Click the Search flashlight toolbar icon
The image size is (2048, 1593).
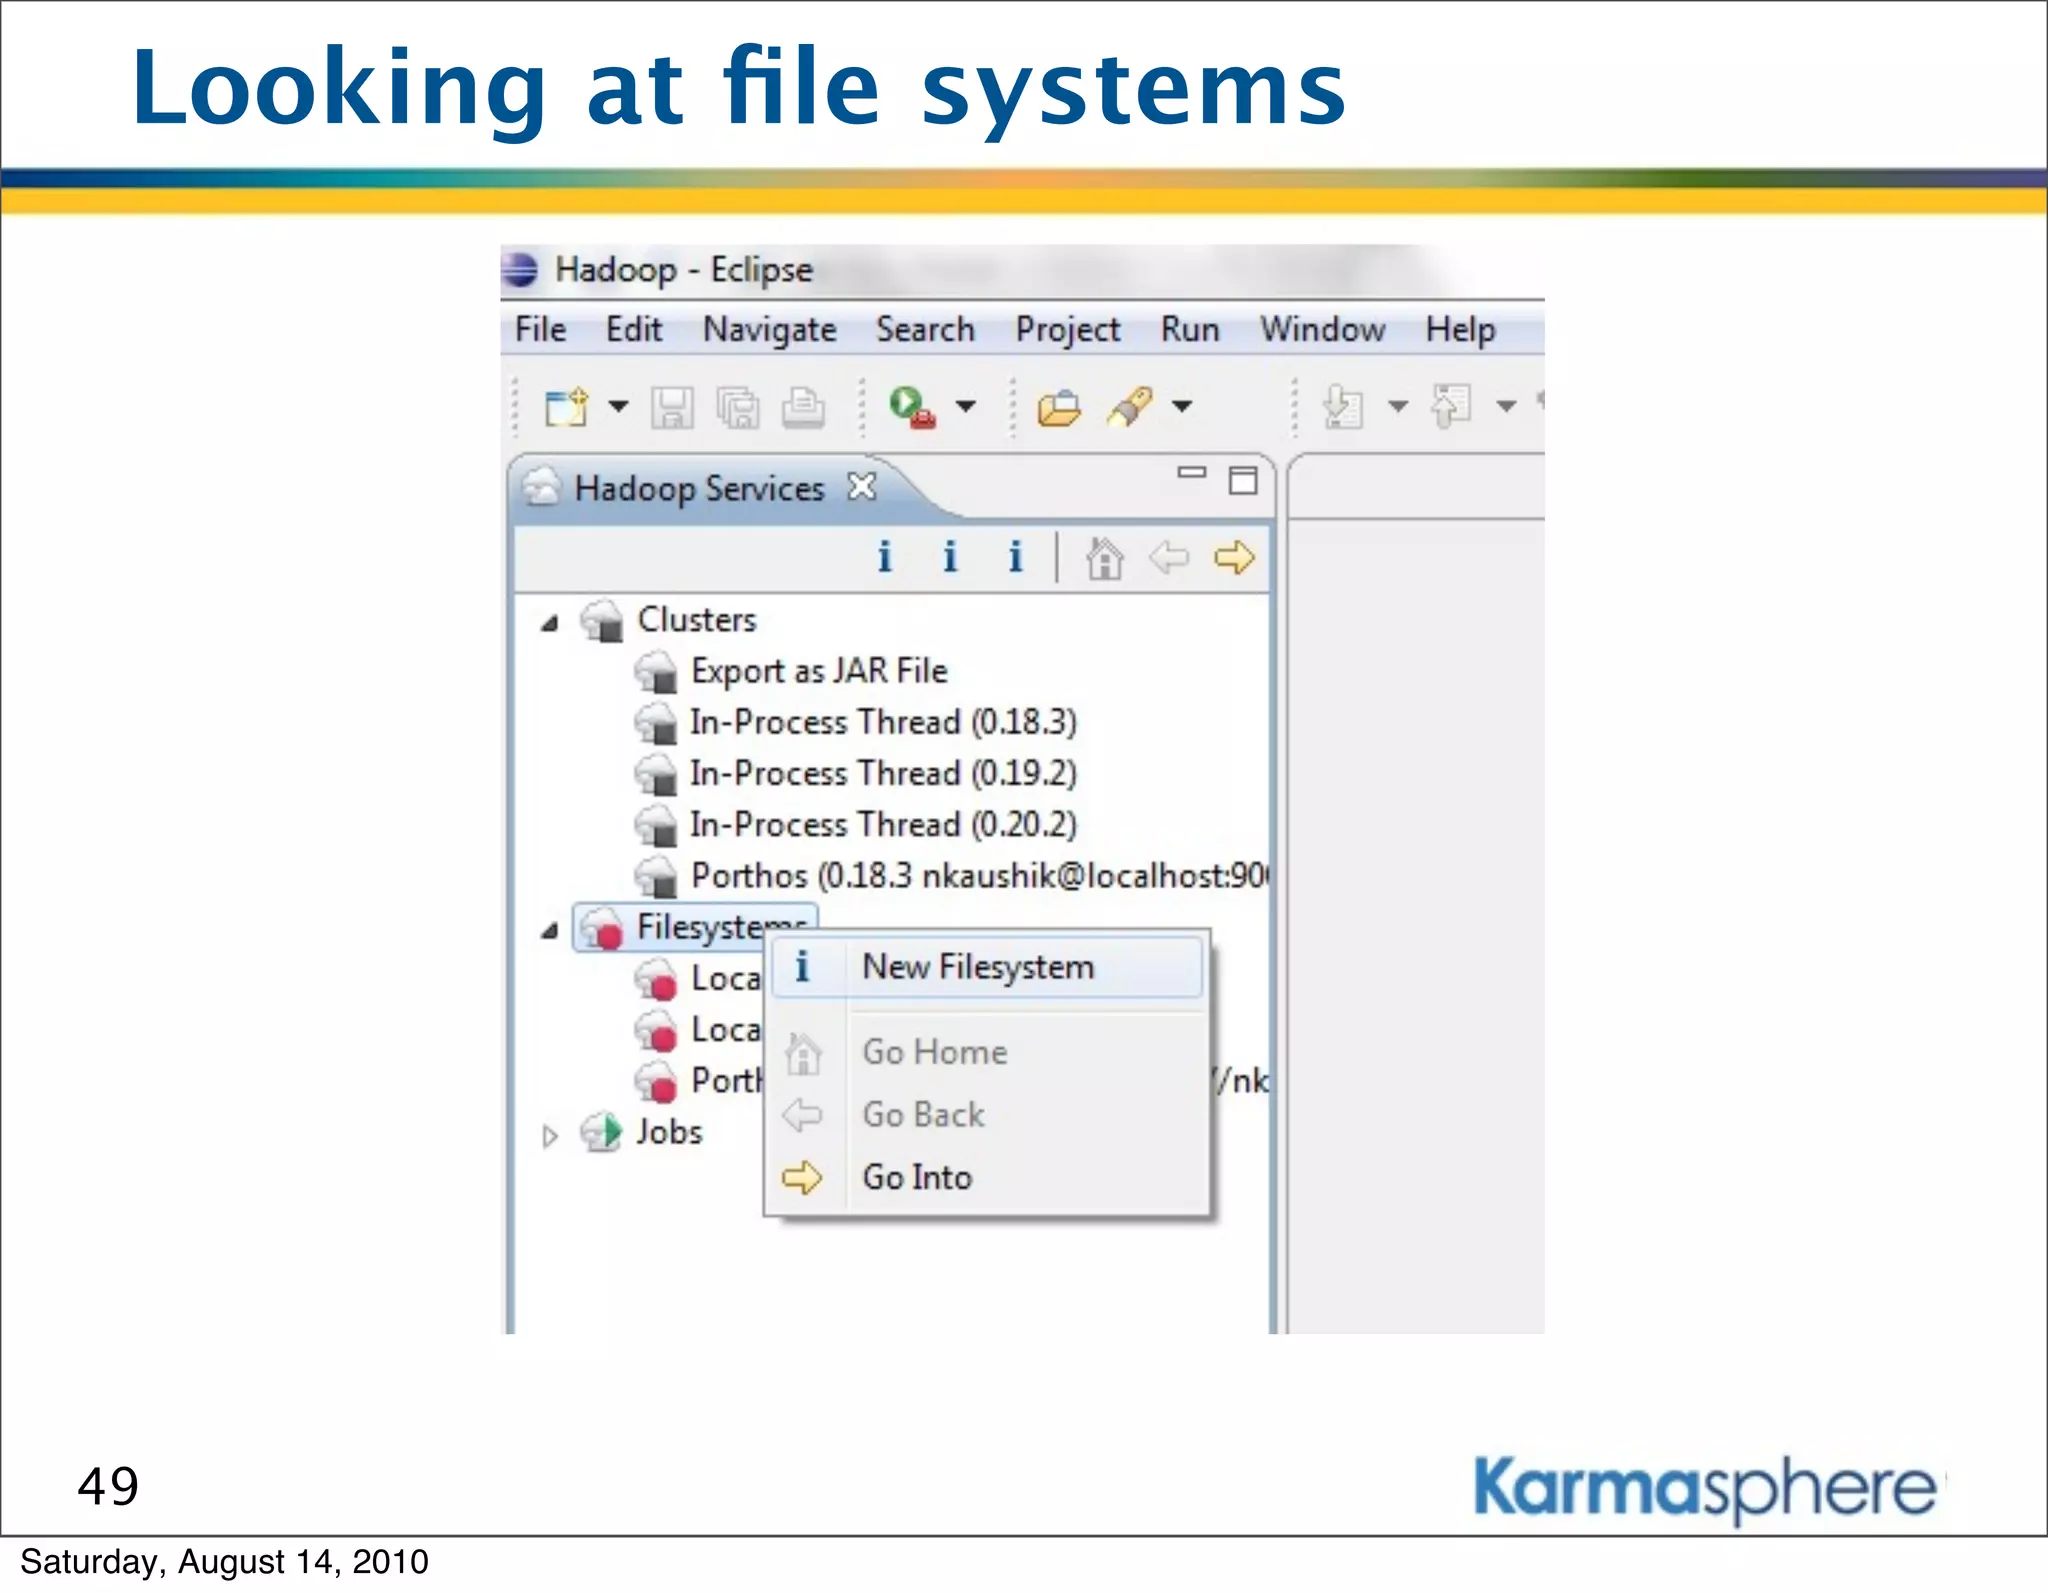[x=1130, y=407]
